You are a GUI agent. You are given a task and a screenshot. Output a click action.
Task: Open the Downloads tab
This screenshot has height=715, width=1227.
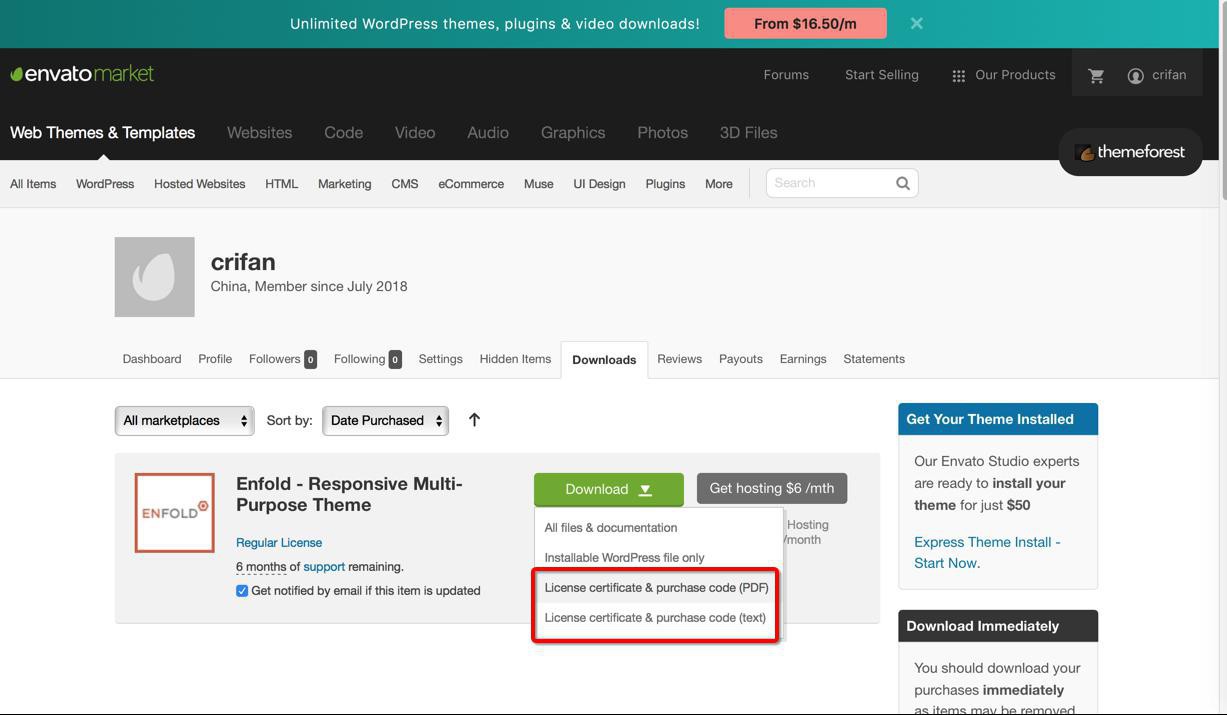coord(604,360)
